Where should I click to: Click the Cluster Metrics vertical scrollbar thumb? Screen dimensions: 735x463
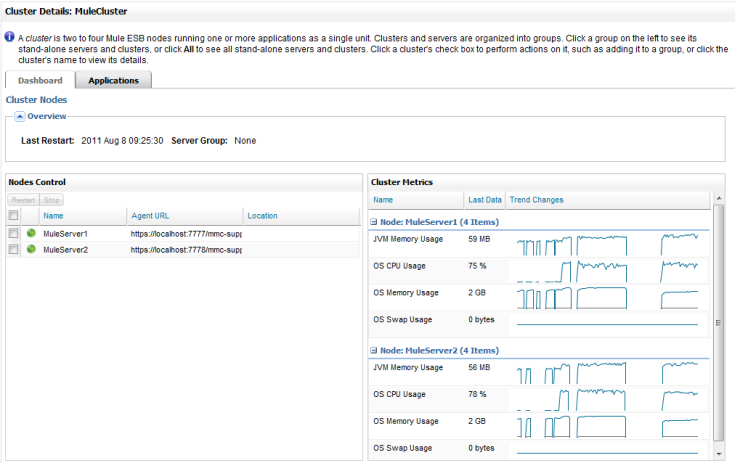pos(719,322)
